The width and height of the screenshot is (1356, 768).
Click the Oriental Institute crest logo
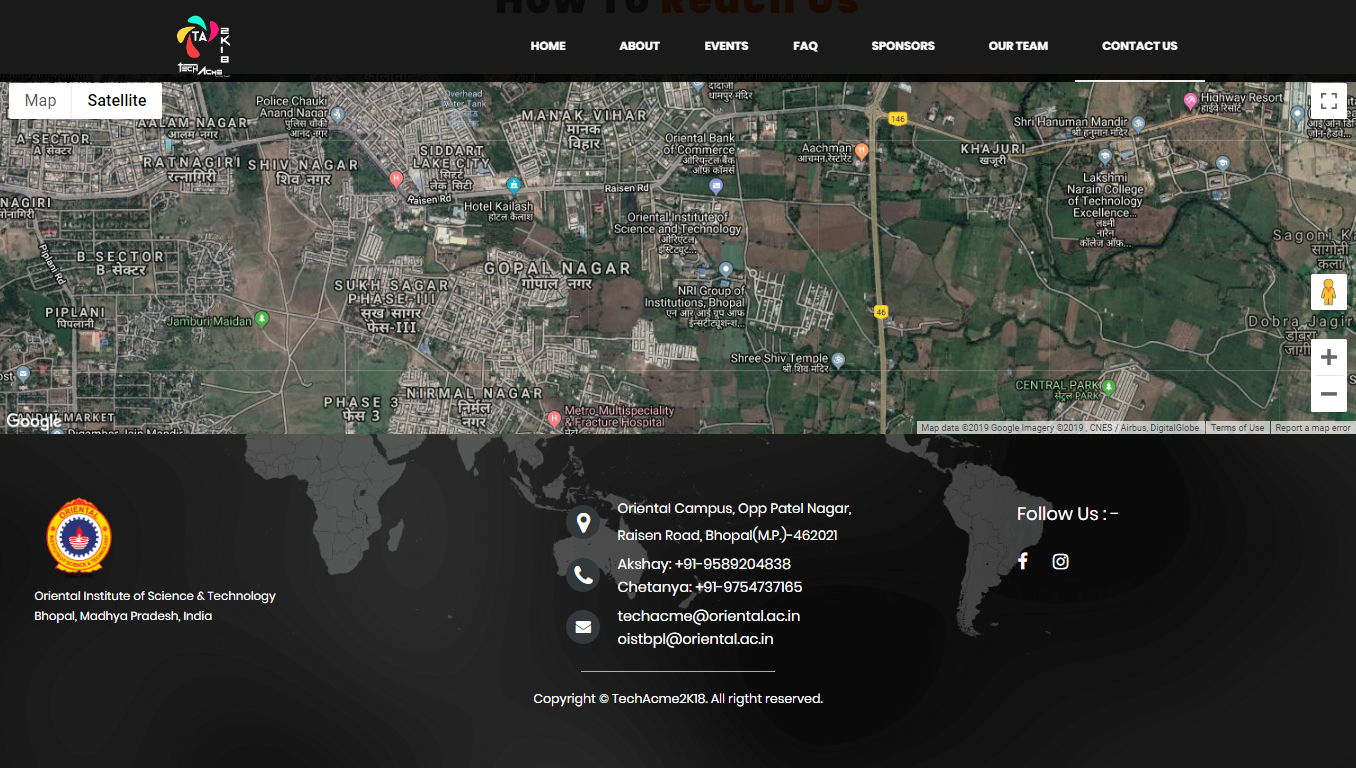pos(79,536)
